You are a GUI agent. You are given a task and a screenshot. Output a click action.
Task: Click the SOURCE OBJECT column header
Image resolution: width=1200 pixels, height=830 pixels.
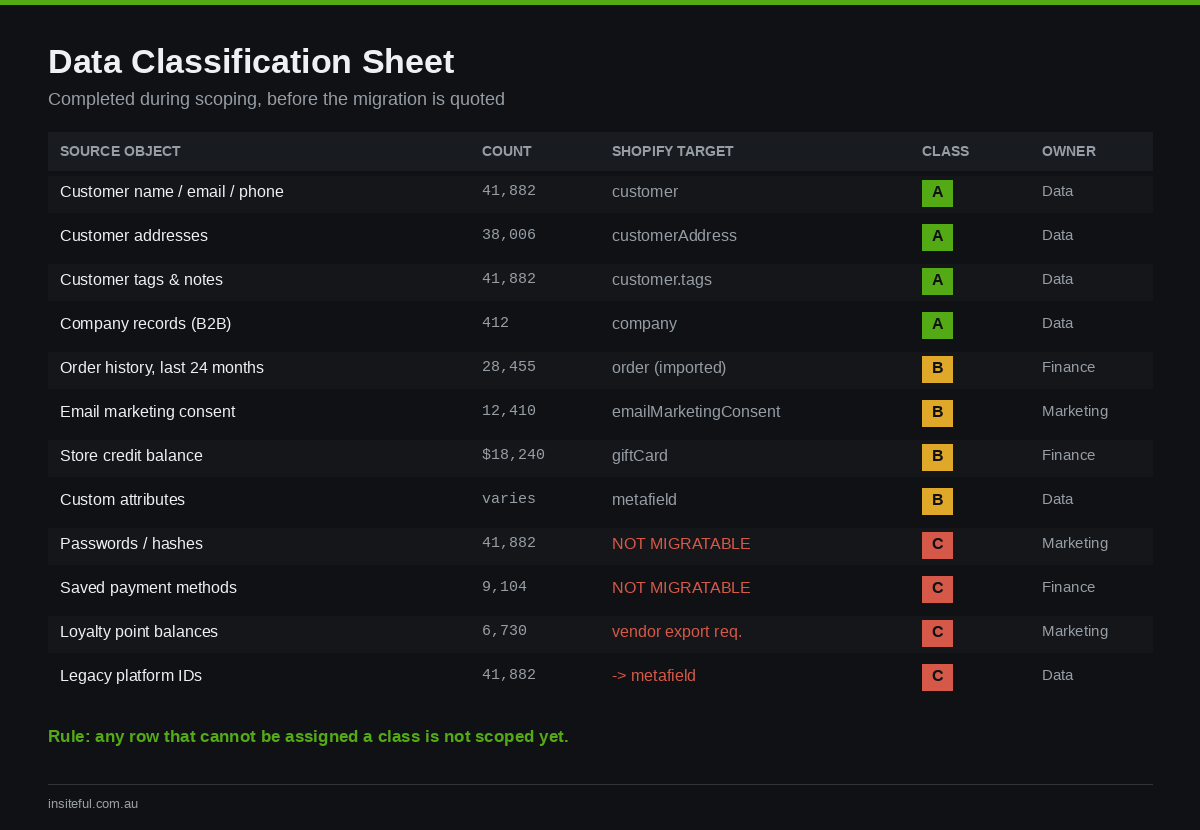pyautogui.click(x=120, y=151)
